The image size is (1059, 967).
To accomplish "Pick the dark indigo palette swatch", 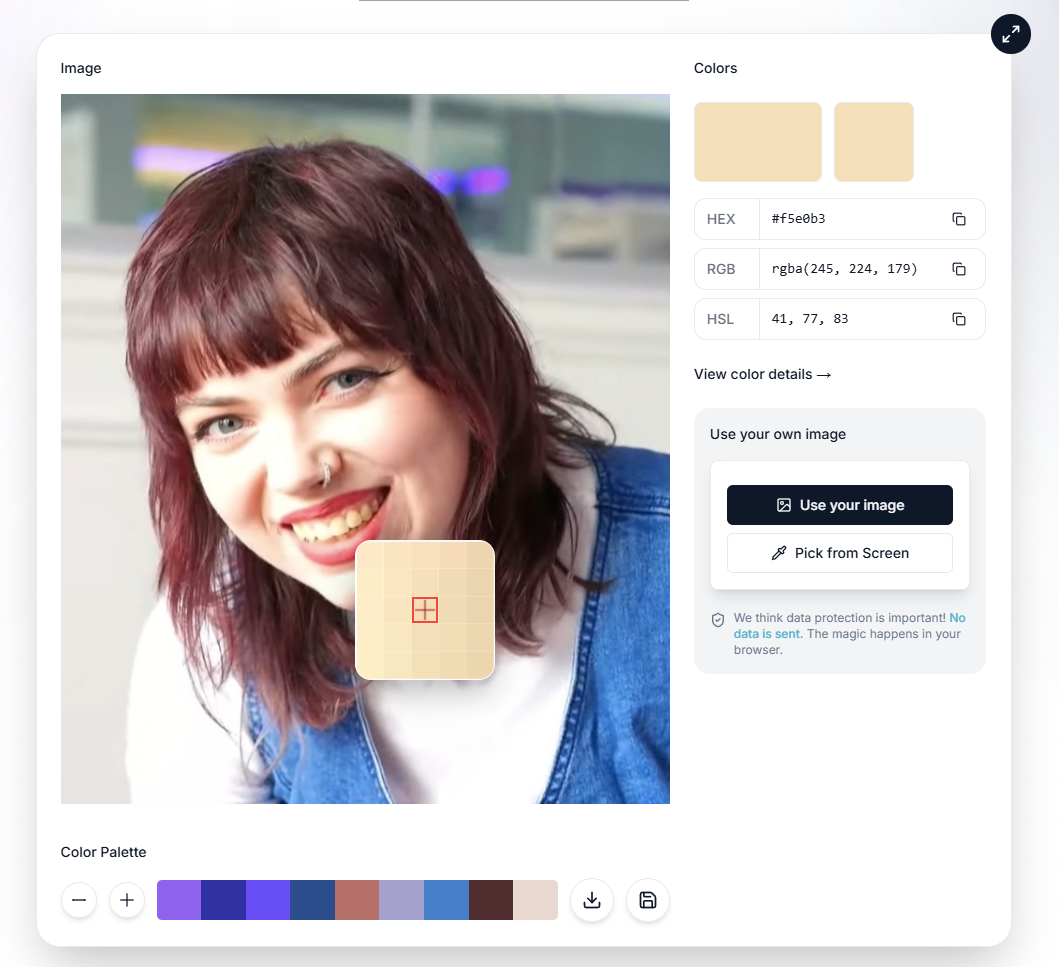I will [224, 900].
